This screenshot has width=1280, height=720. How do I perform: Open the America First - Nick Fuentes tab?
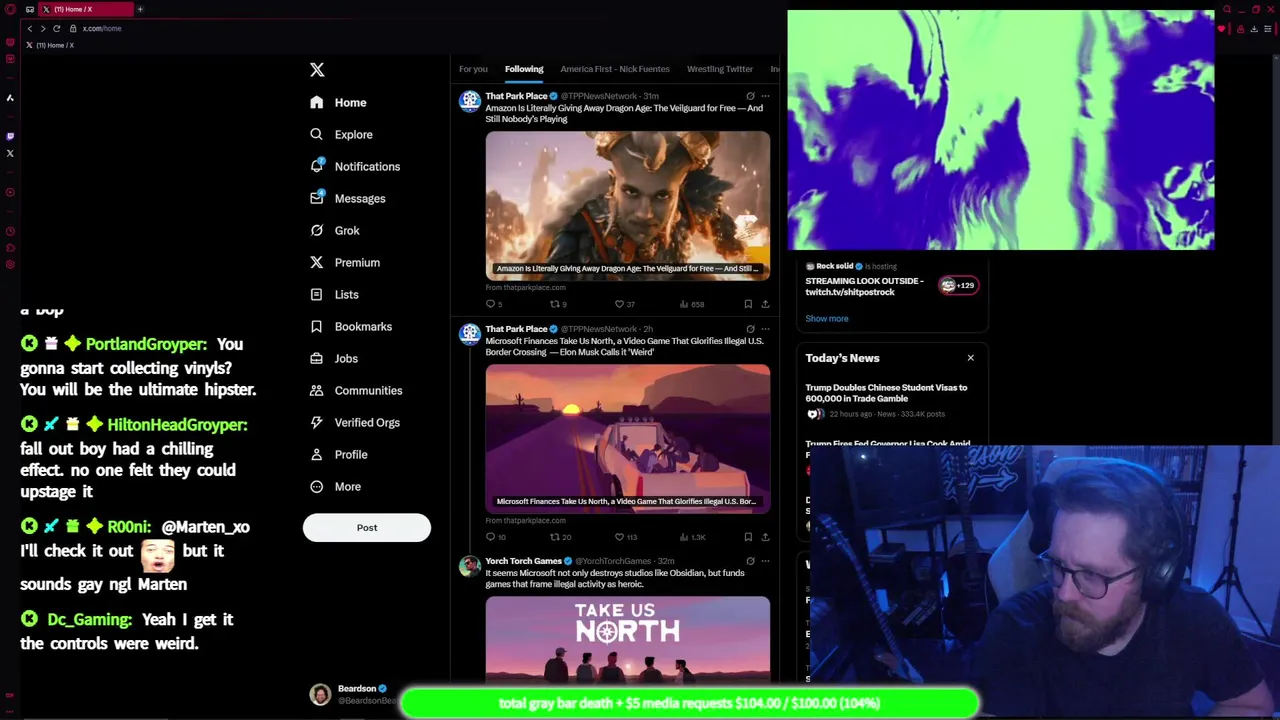(x=615, y=69)
